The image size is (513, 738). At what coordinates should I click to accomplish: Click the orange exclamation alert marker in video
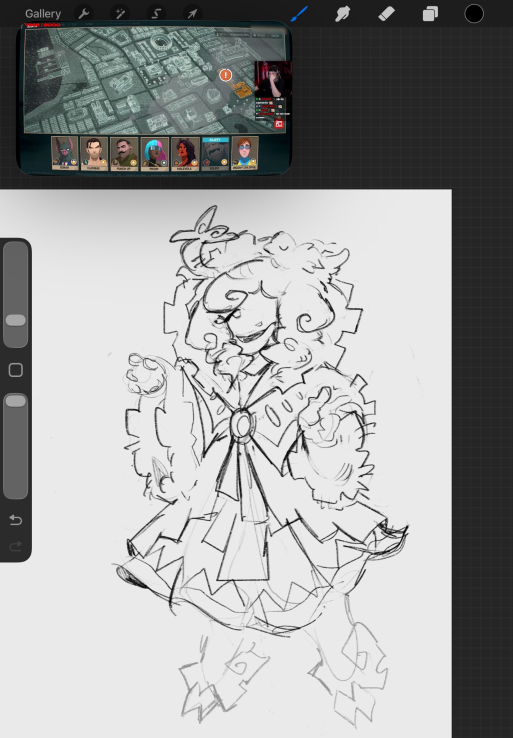(226, 75)
